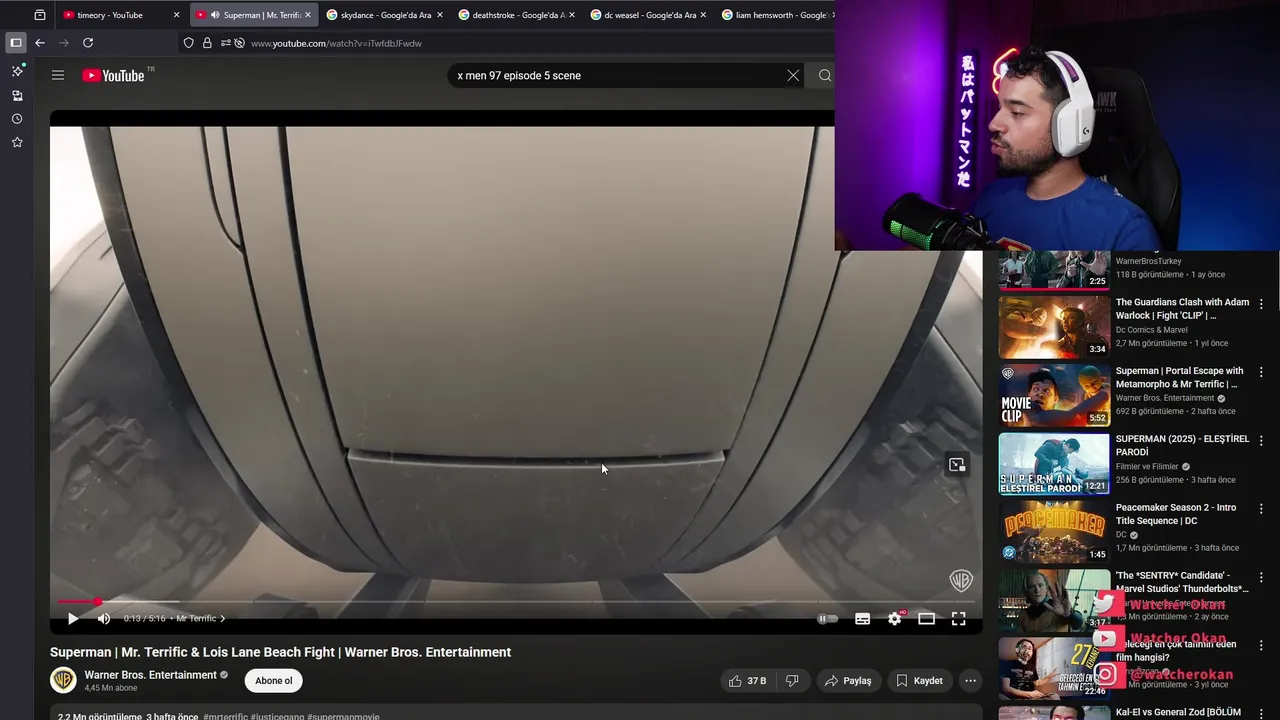Share the video via Paylaş

pyautogui.click(x=848, y=681)
